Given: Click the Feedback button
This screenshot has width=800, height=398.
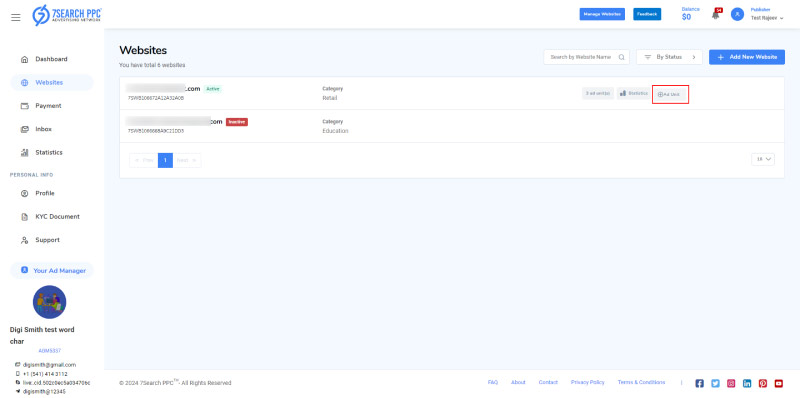Looking at the screenshot, I should click(647, 14).
